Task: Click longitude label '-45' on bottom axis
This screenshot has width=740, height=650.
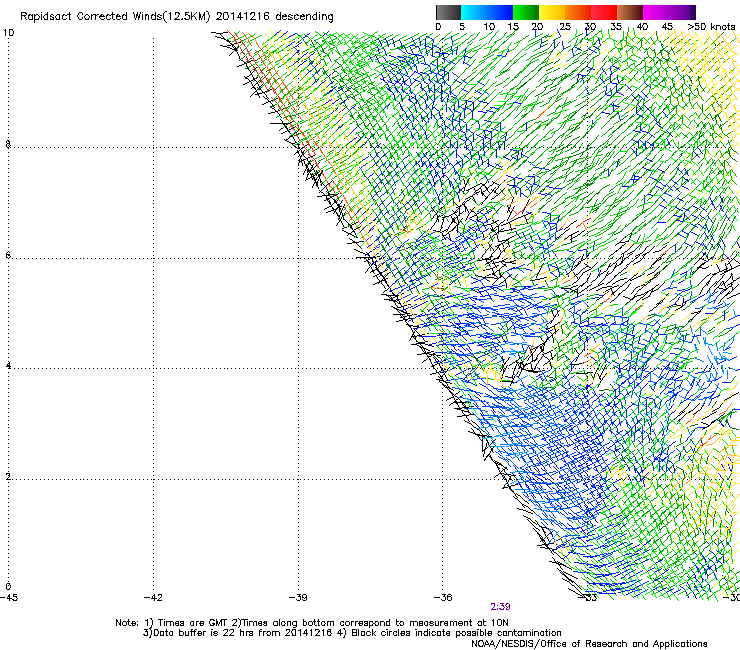Action: [x=9, y=598]
